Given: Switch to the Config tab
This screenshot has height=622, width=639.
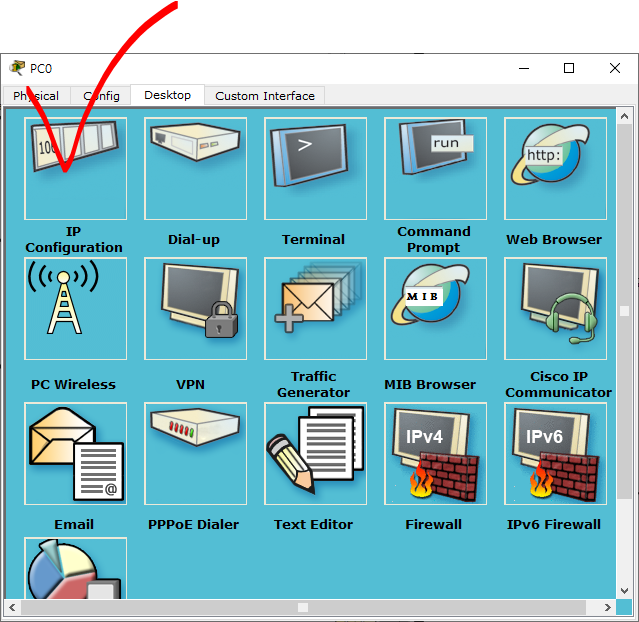Looking at the screenshot, I should coord(101,96).
